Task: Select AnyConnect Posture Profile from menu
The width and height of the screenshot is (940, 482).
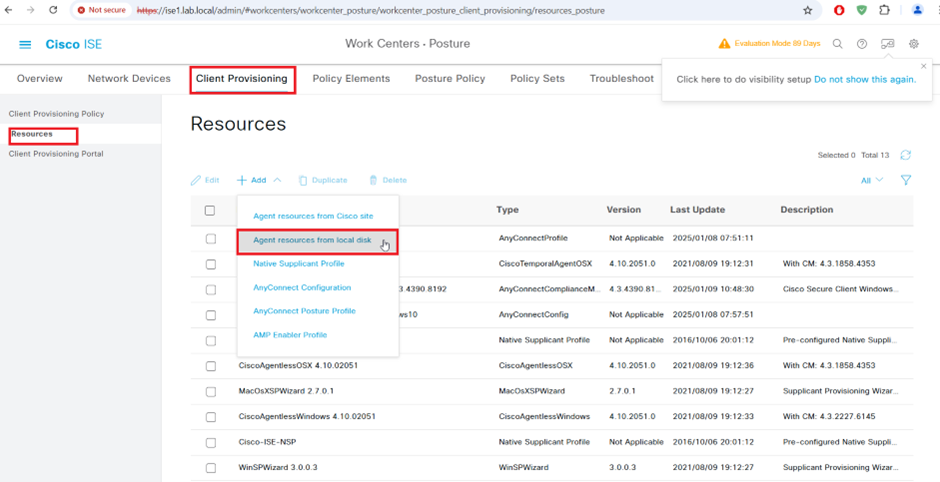Action: click(x=304, y=311)
